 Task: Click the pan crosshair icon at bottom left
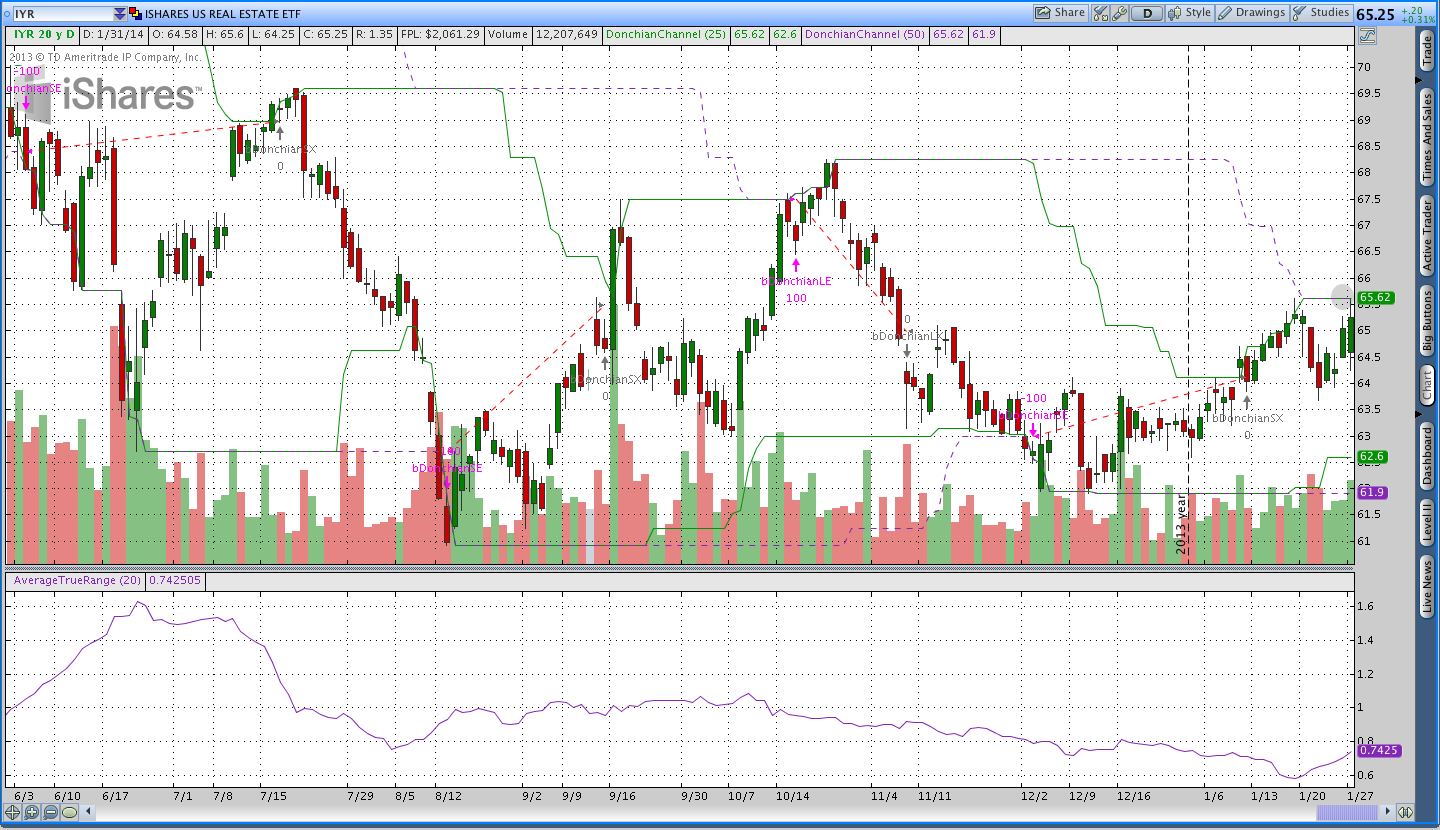[x=14, y=812]
